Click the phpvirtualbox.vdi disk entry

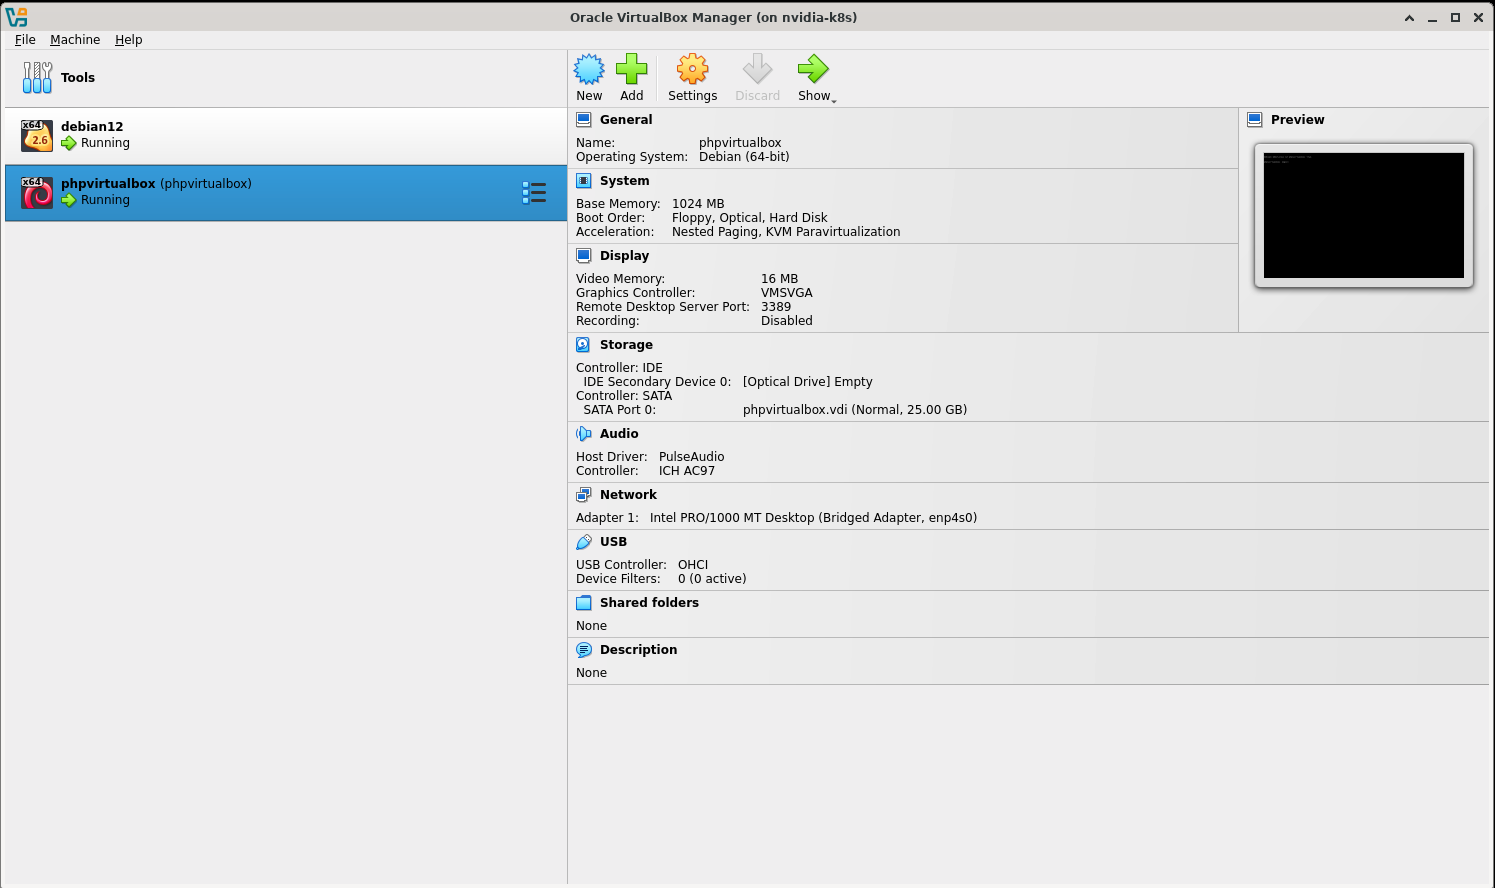click(x=855, y=410)
